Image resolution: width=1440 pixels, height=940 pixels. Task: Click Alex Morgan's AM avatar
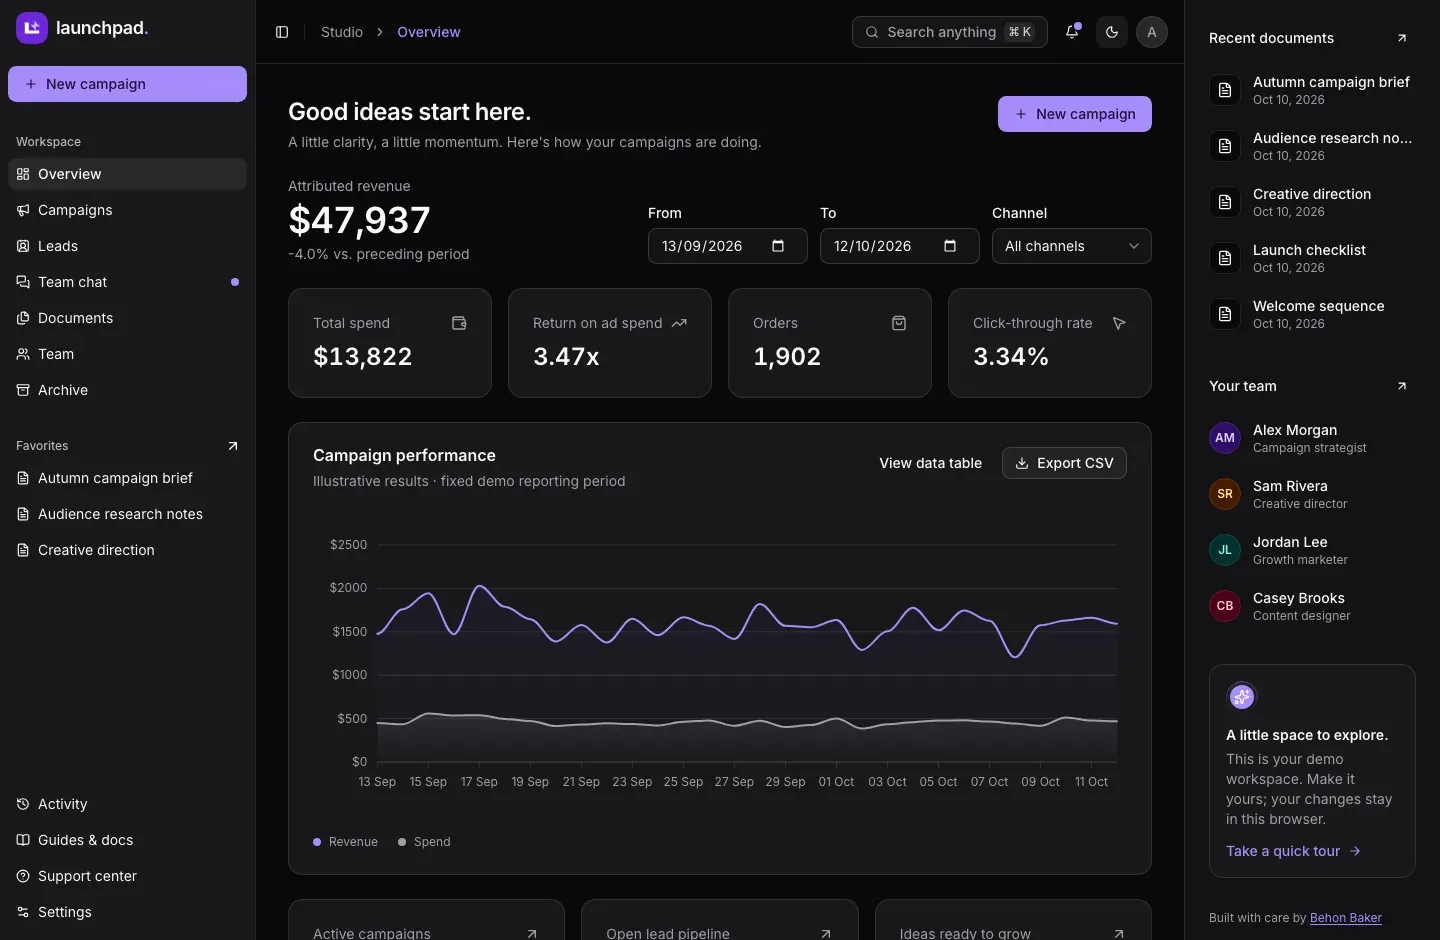tap(1225, 438)
